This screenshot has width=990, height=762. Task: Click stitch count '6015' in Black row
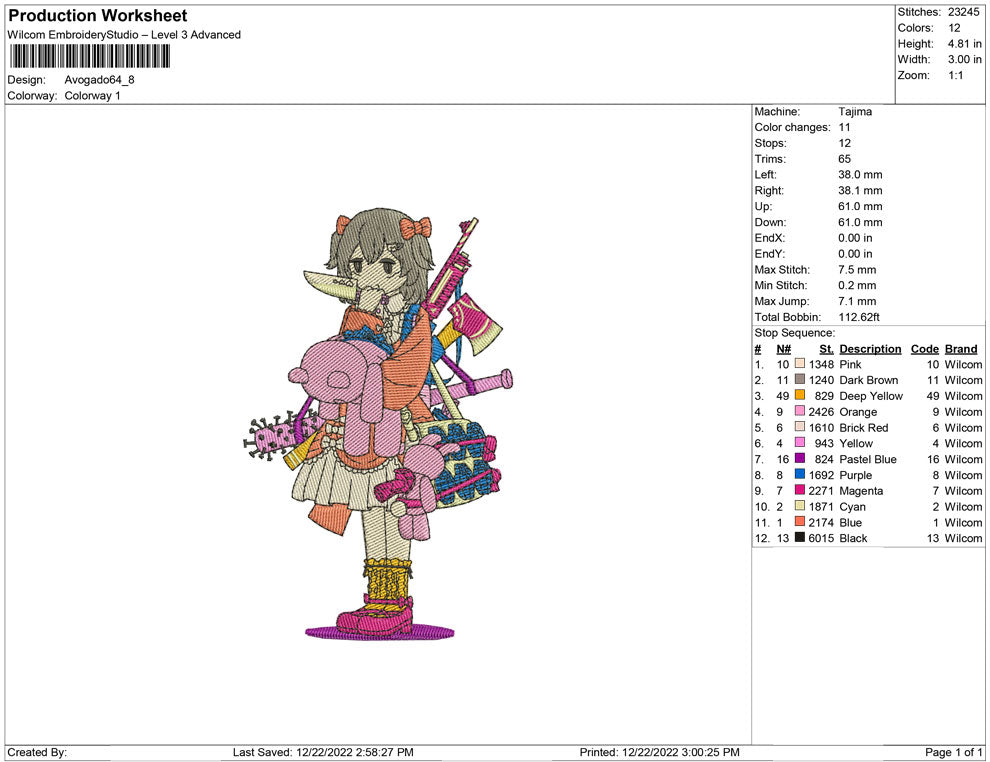tap(821, 538)
